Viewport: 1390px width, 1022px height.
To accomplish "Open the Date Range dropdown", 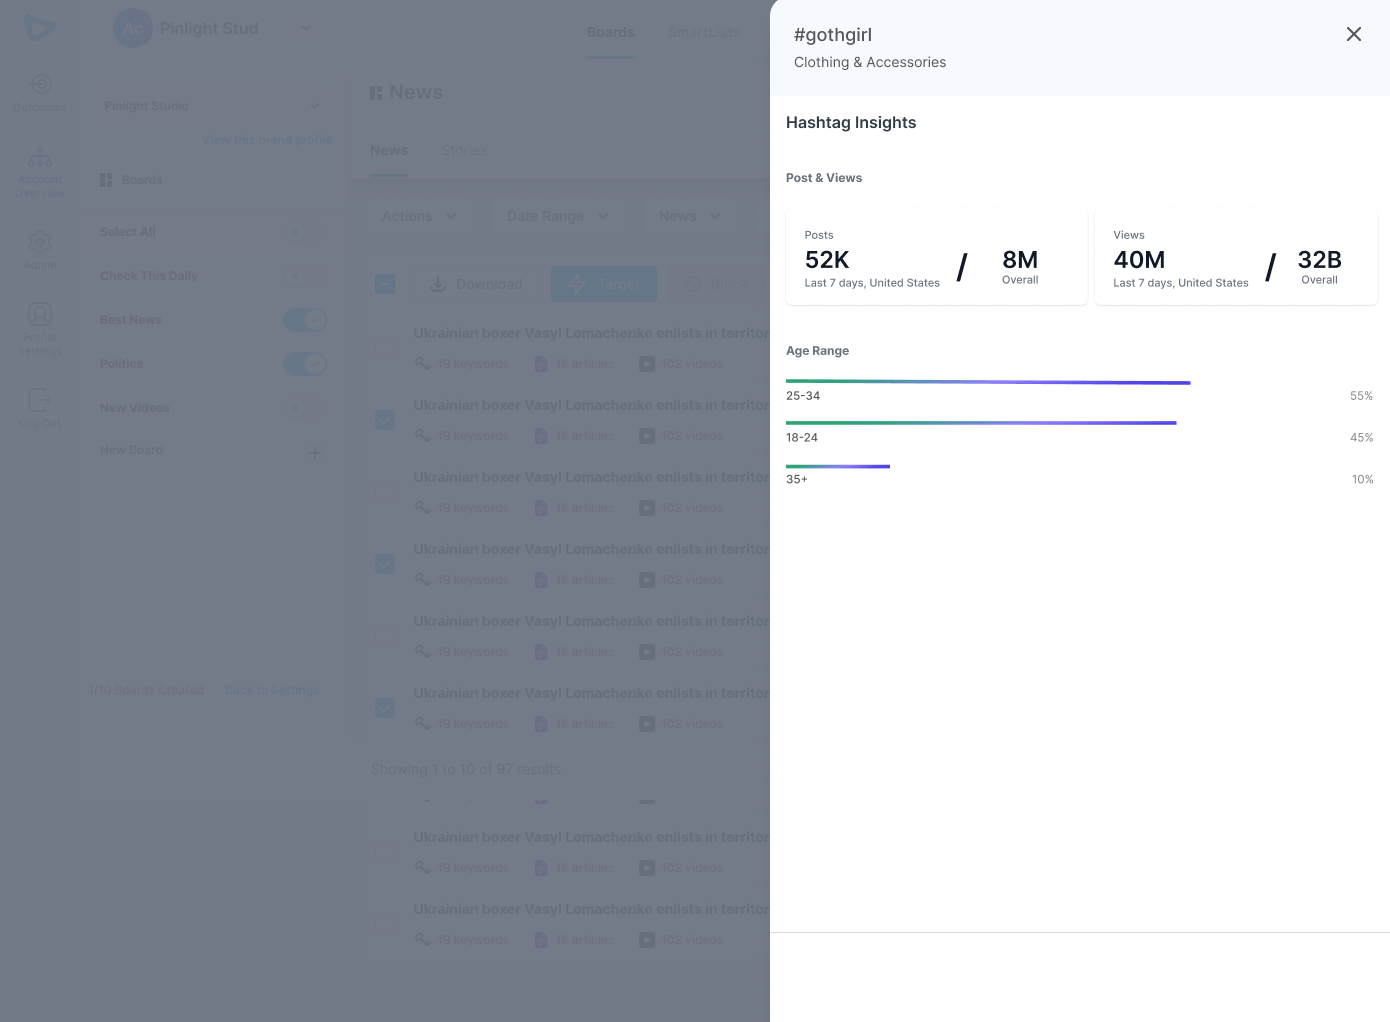I will tap(557, 216).
